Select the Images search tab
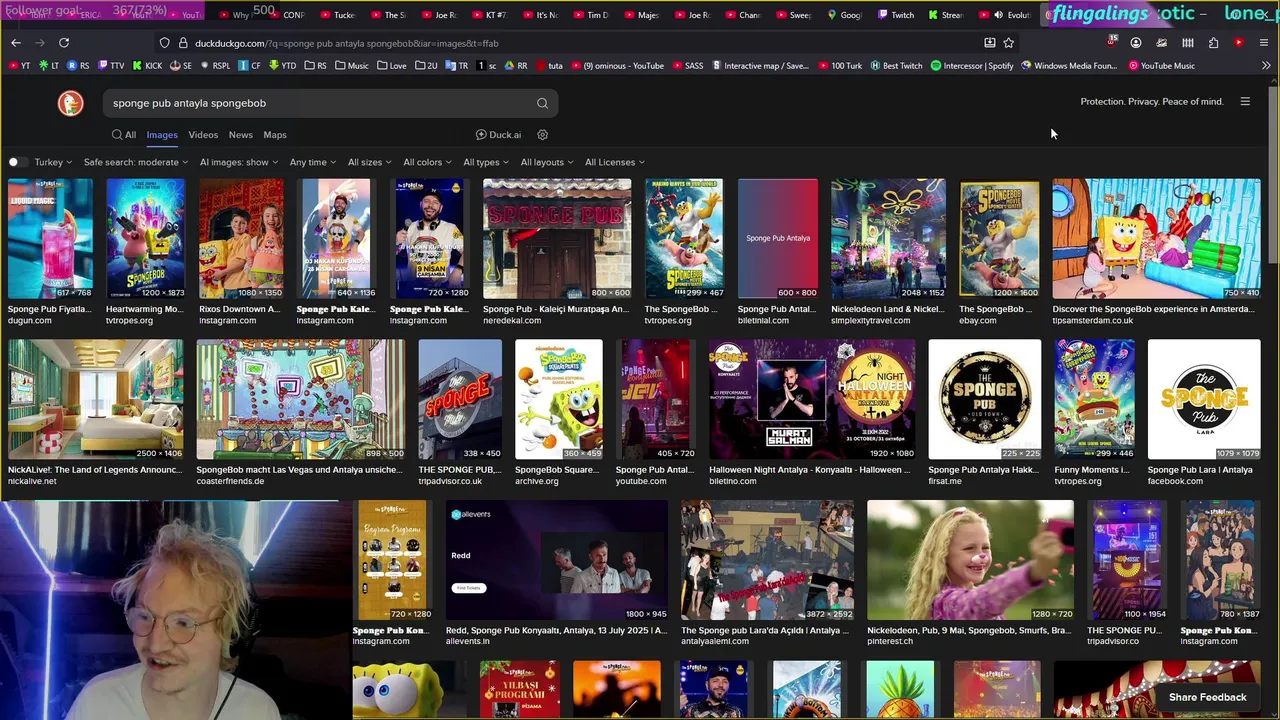The image size is (1280, 720). [x=162, y=135]
